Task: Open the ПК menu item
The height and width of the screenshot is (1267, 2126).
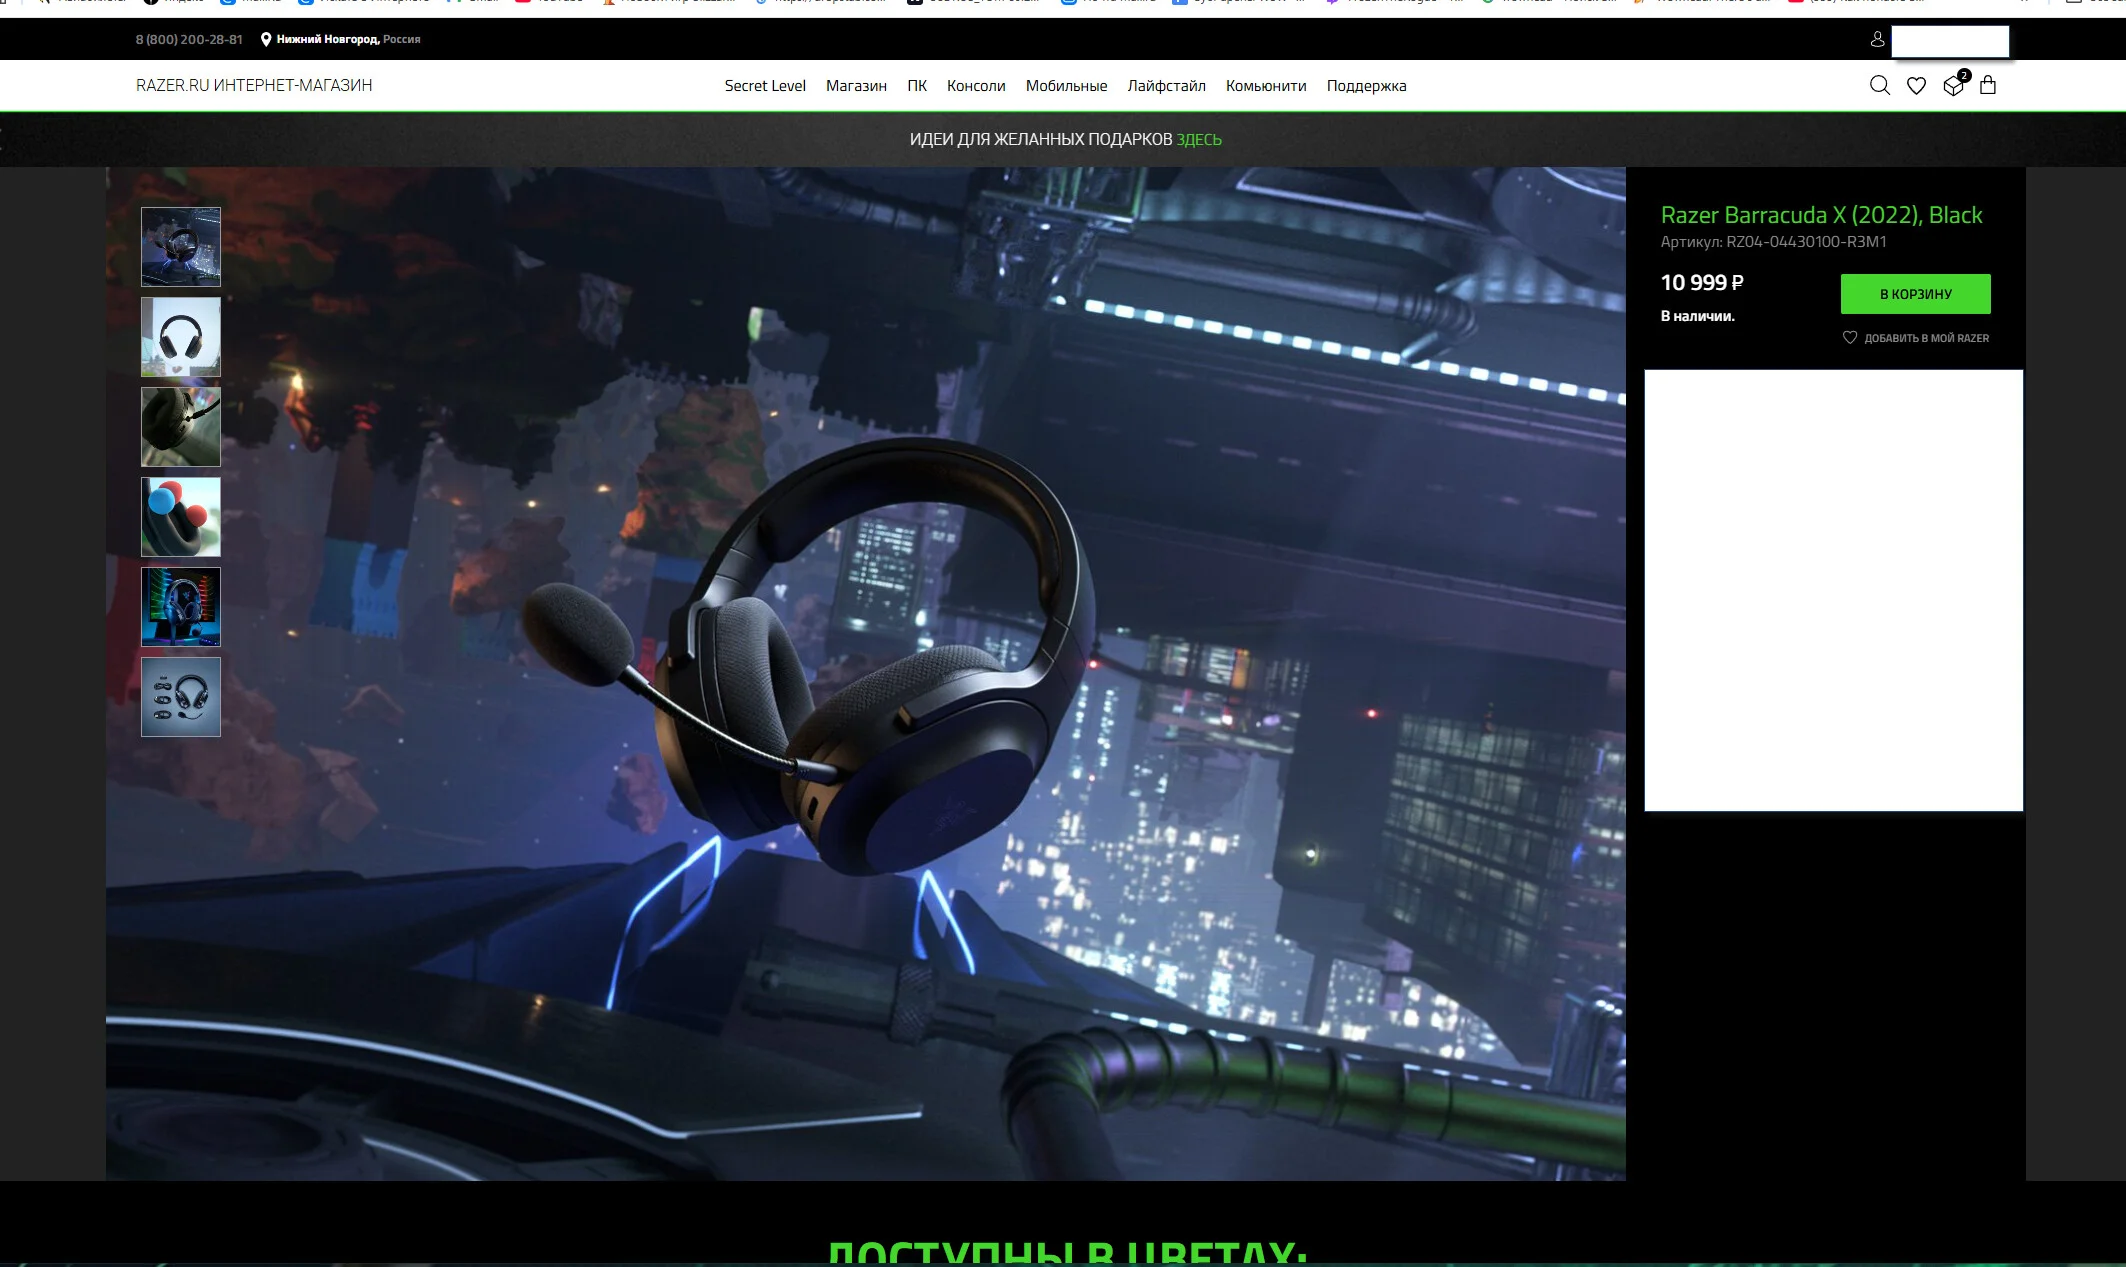Action: pyautogui.click(x=917, y=86)
